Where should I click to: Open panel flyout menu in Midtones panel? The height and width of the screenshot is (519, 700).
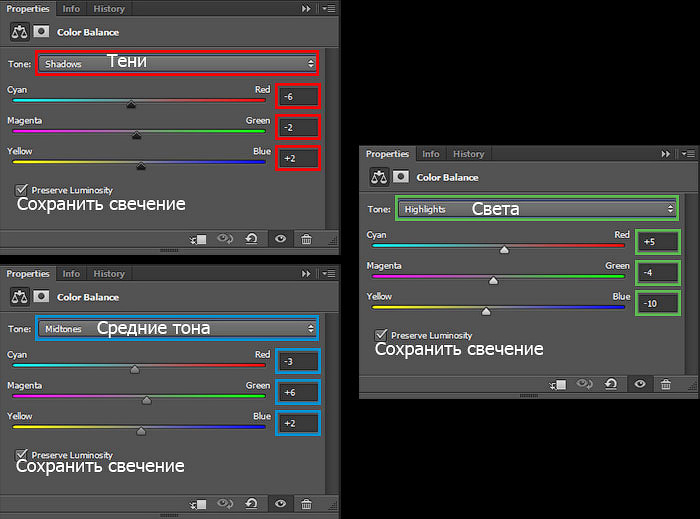(x=329, y=274)
